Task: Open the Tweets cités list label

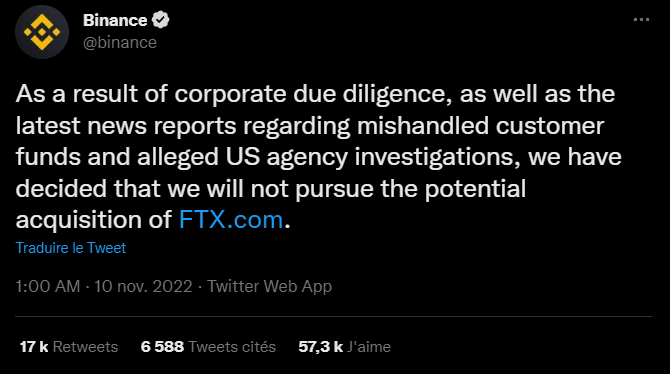Action: [232, 347]
